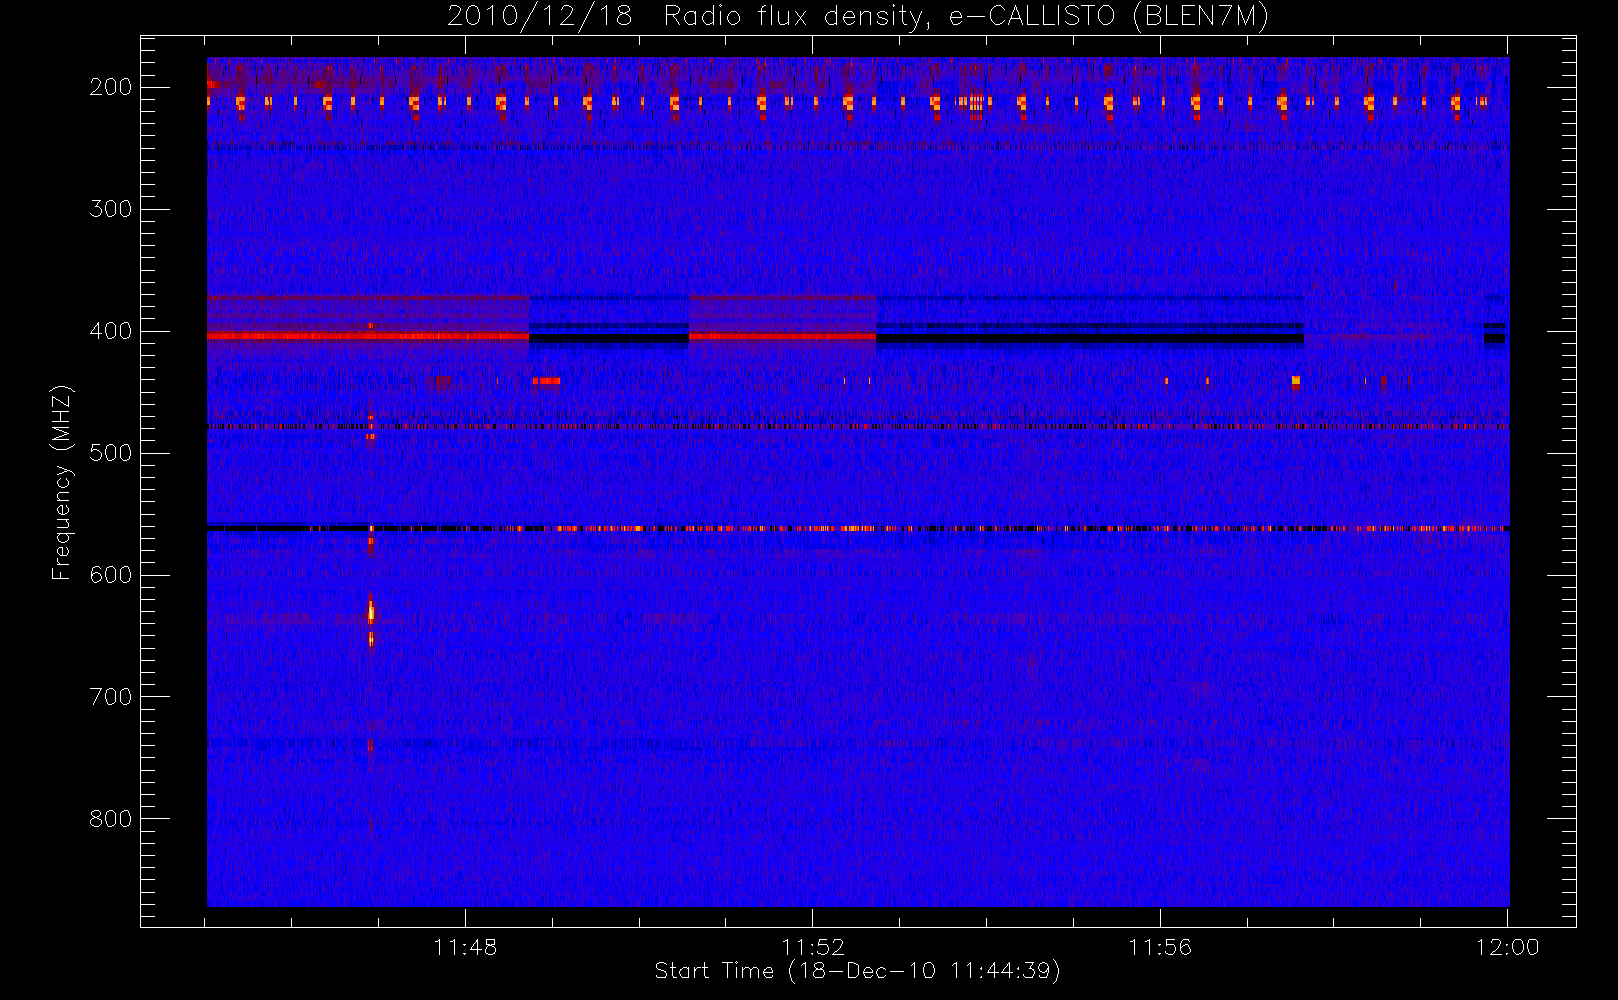Viewport: 1618px width, 1000px height.
Task: Click the '500' frequency tick label
Action: [x=111, y=453]
